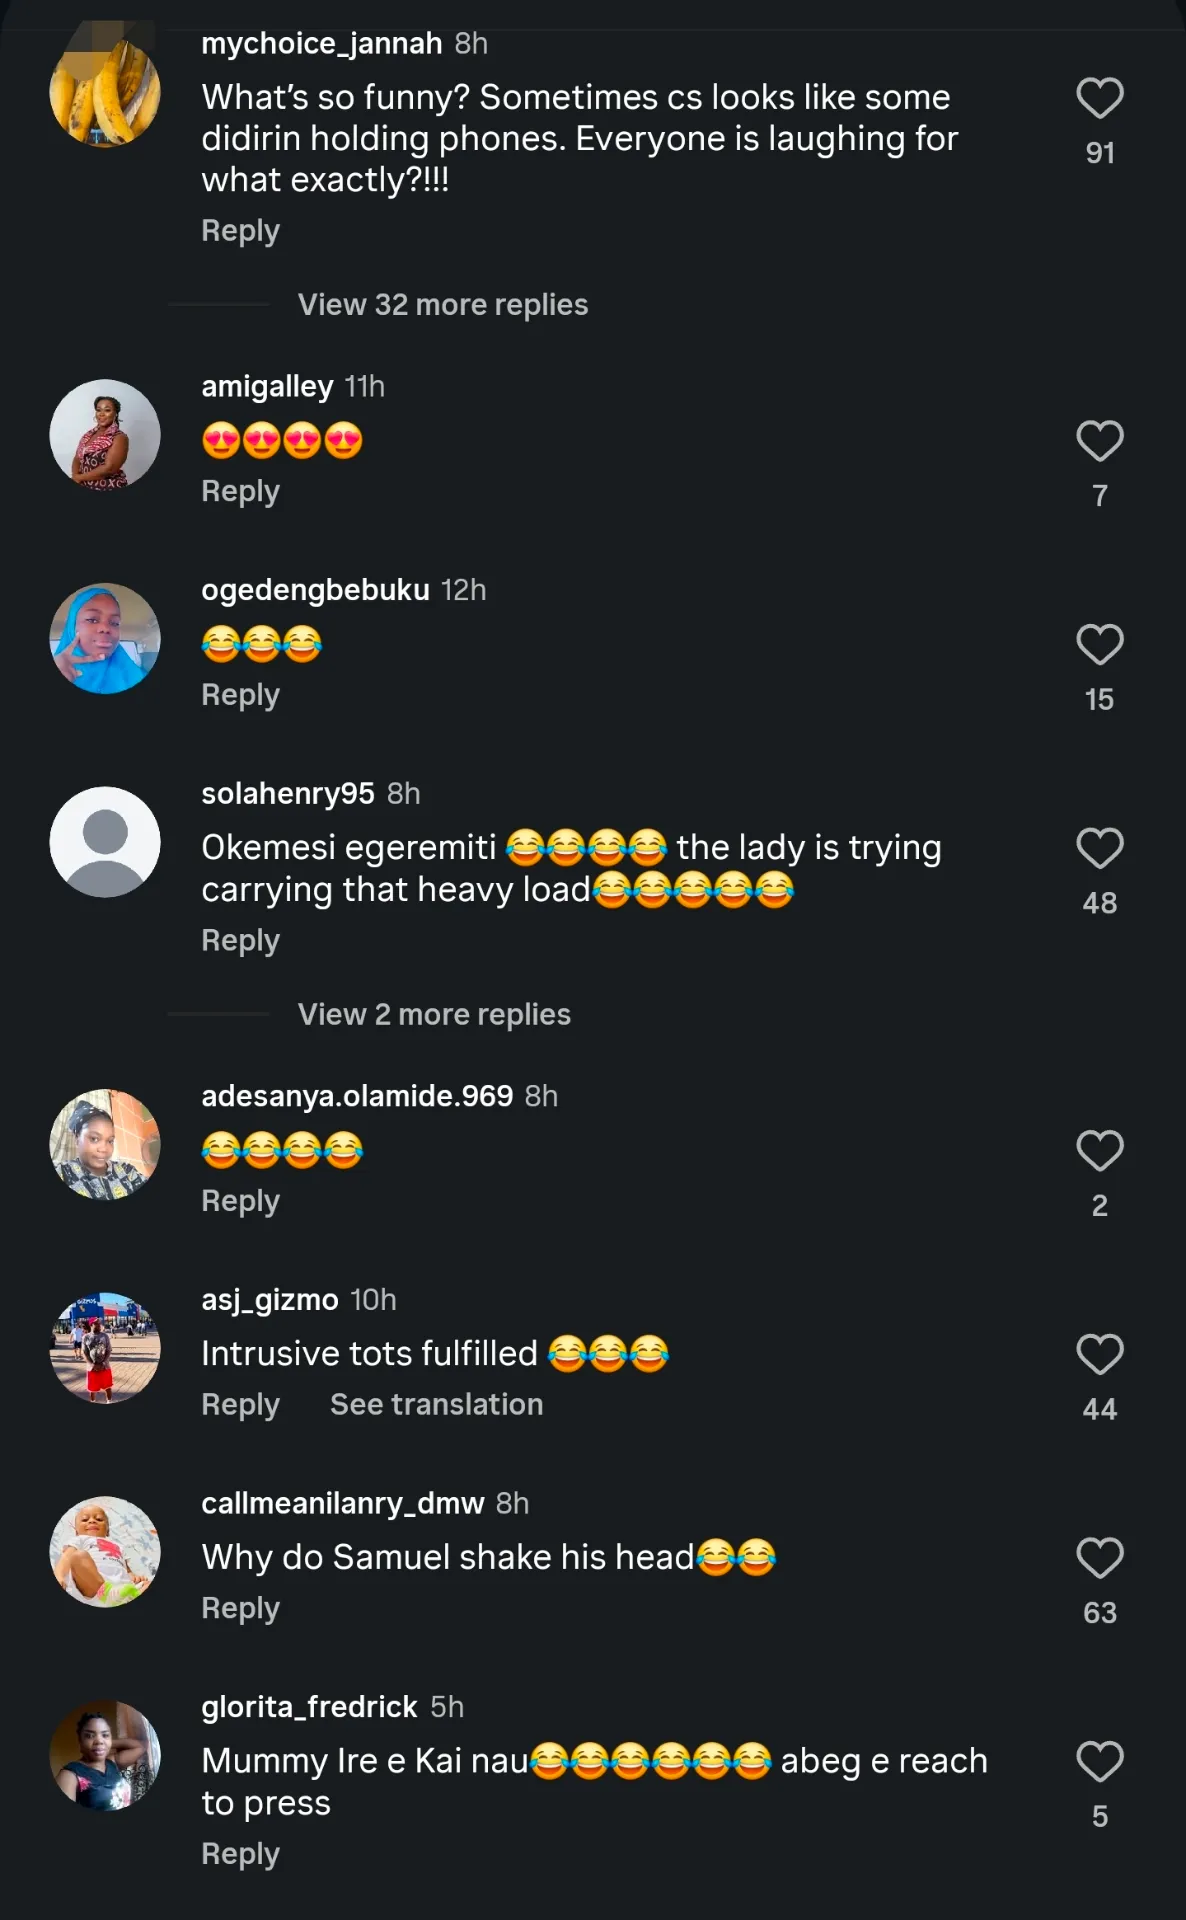The image size is (1186, 1920).
Task: Like callmeanilanry_dmw's Samuel comment
Action: 1099,1558
